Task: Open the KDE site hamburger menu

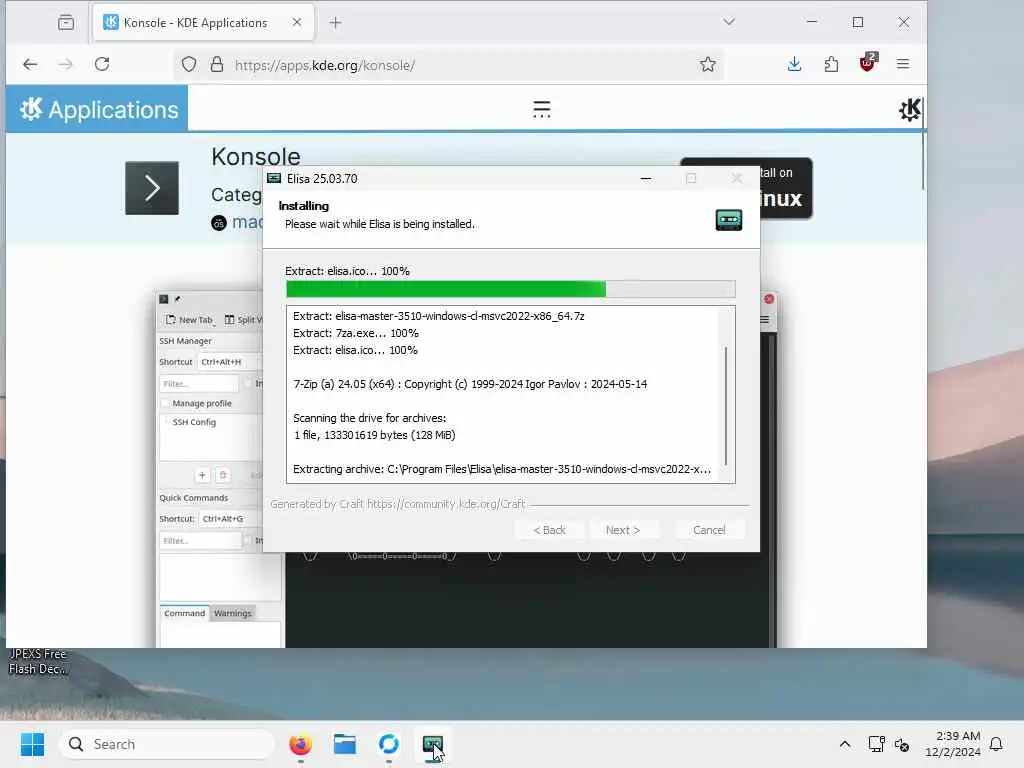Action: pyautogui.click(x=541, y=109)
